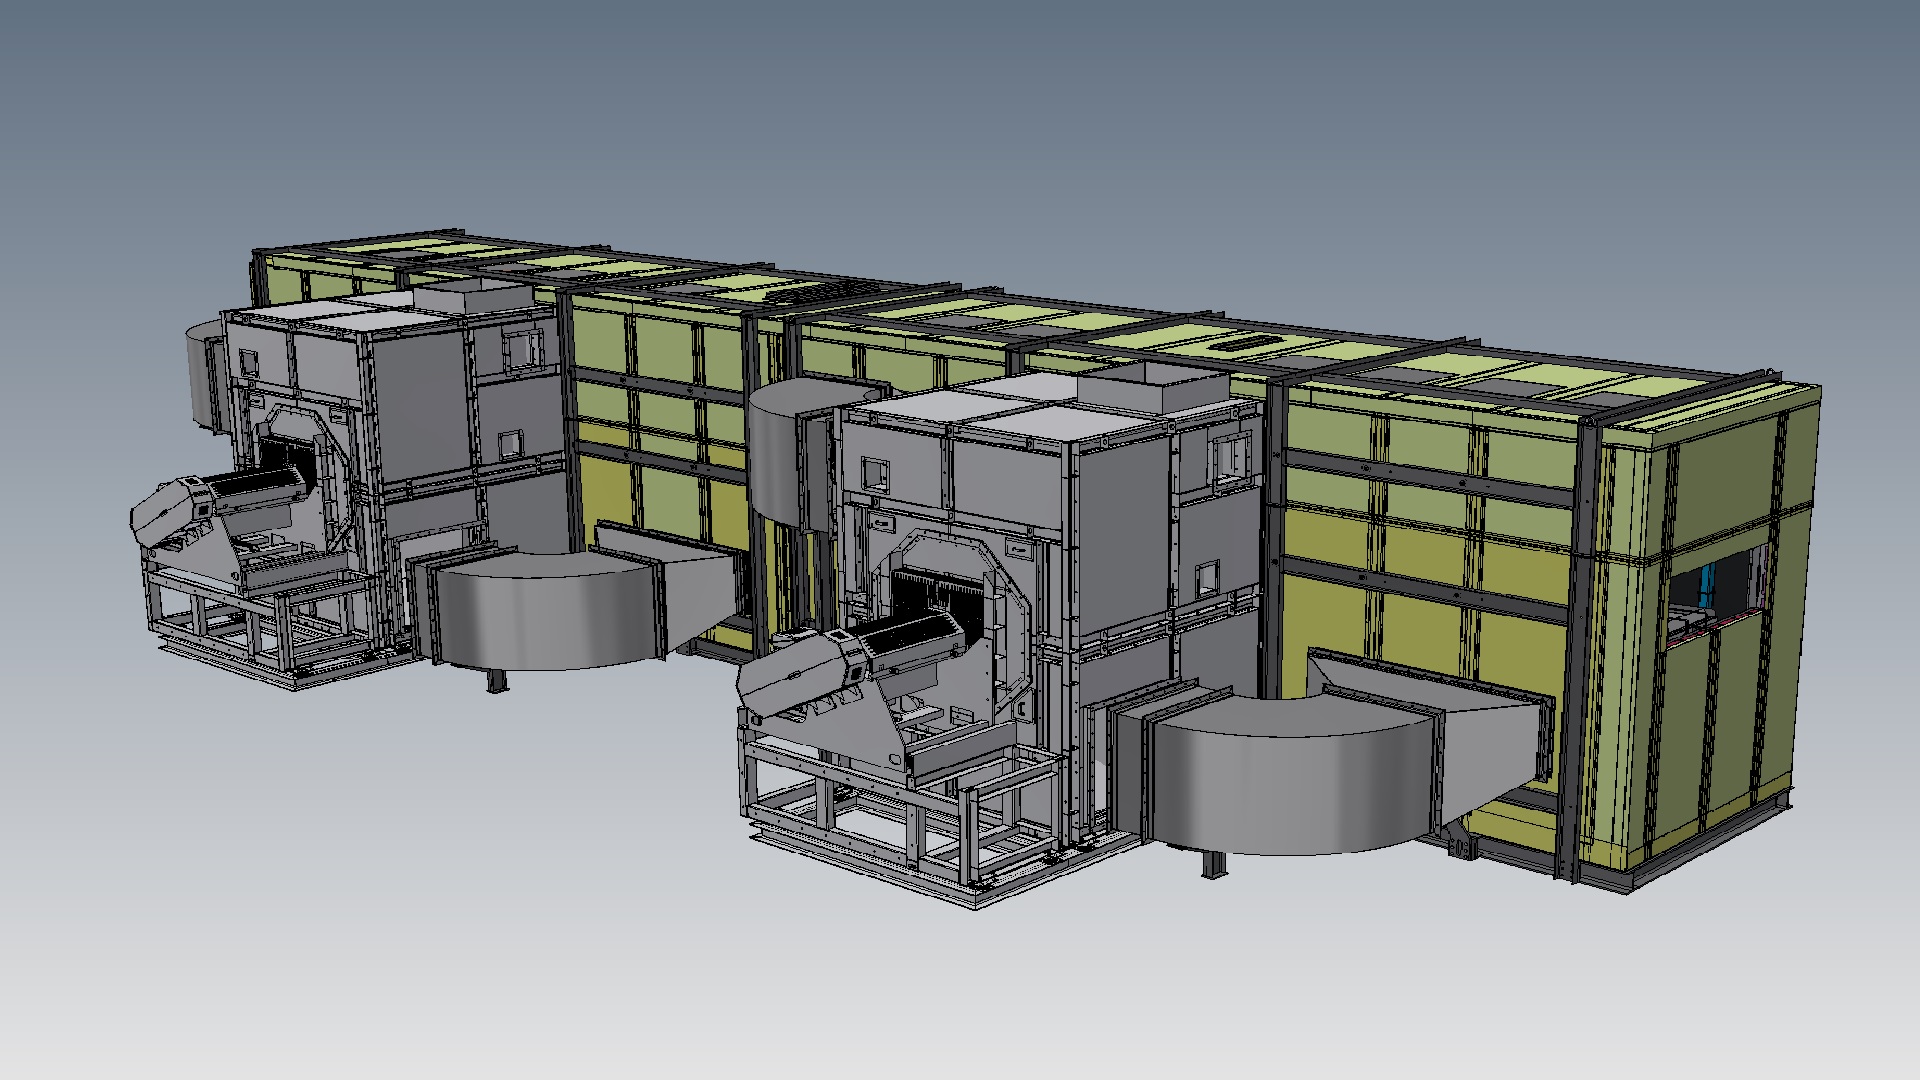This screenshot has height=1080, width=1920.
Task: Click the lower square window on the right unit's side
Action: point(1207,577)
